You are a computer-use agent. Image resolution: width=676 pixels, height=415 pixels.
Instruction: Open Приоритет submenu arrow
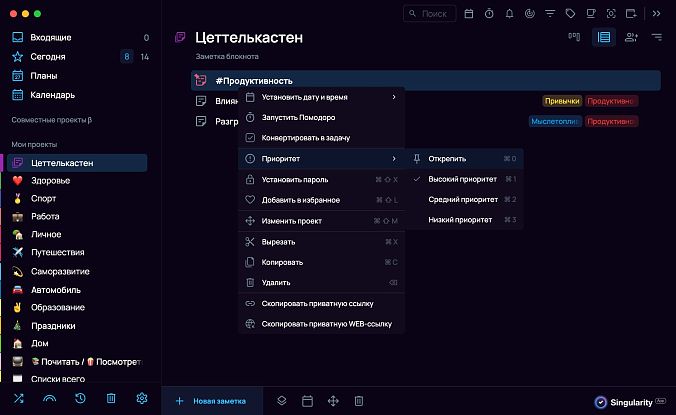point(394,159)
